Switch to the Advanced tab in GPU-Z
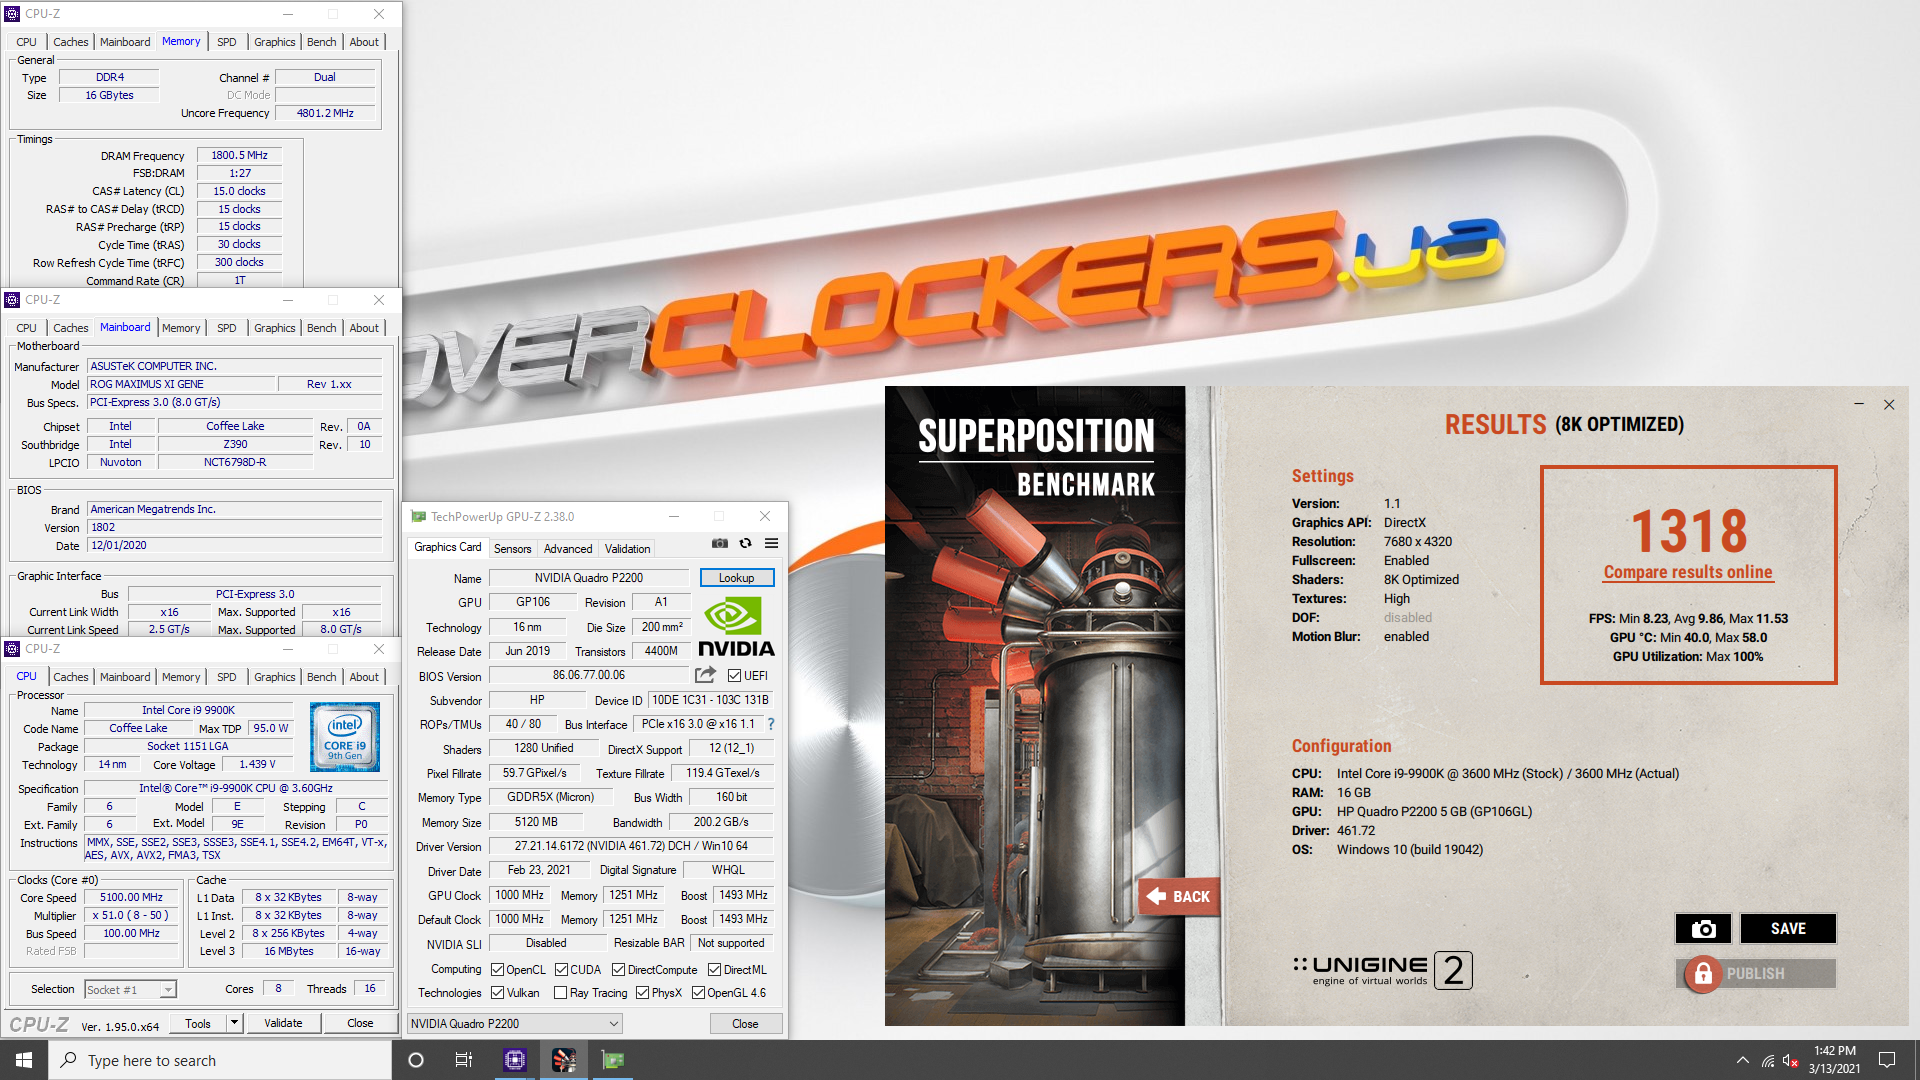This screenshot has height=1080, width=1920. (x=568, y=548)
